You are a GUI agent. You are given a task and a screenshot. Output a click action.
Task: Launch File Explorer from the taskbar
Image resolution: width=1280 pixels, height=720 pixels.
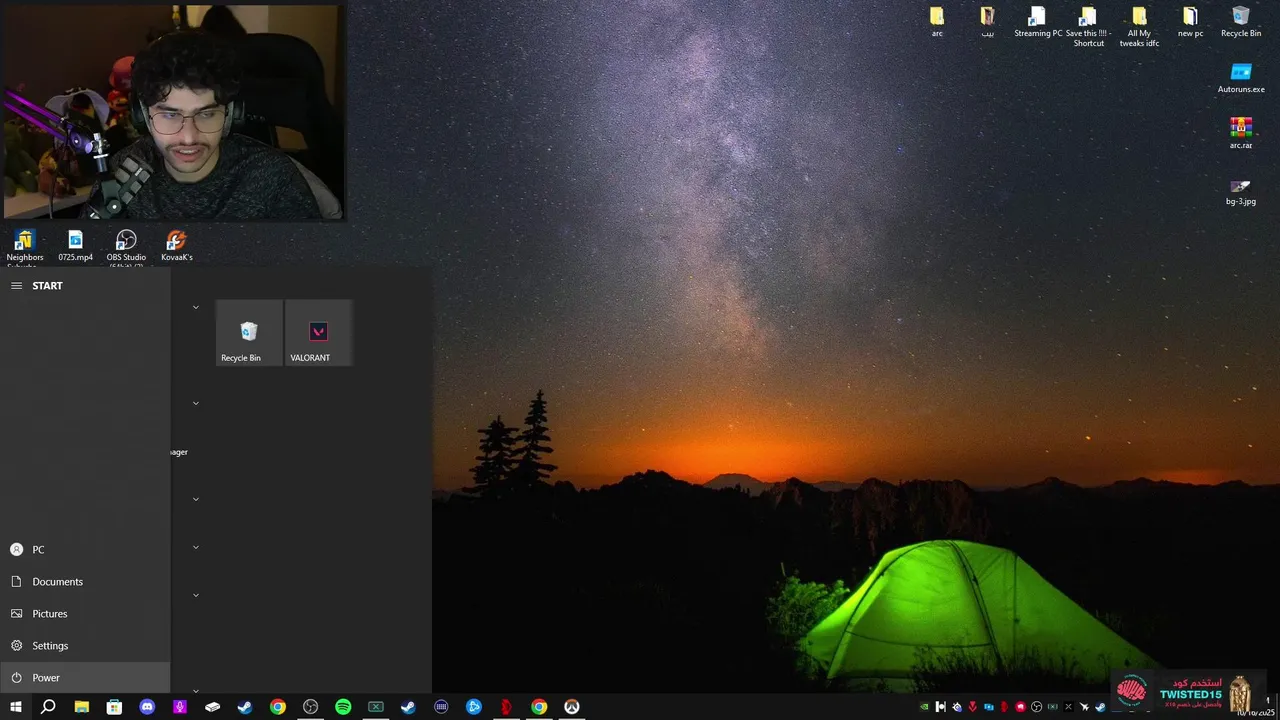point(81,707)
